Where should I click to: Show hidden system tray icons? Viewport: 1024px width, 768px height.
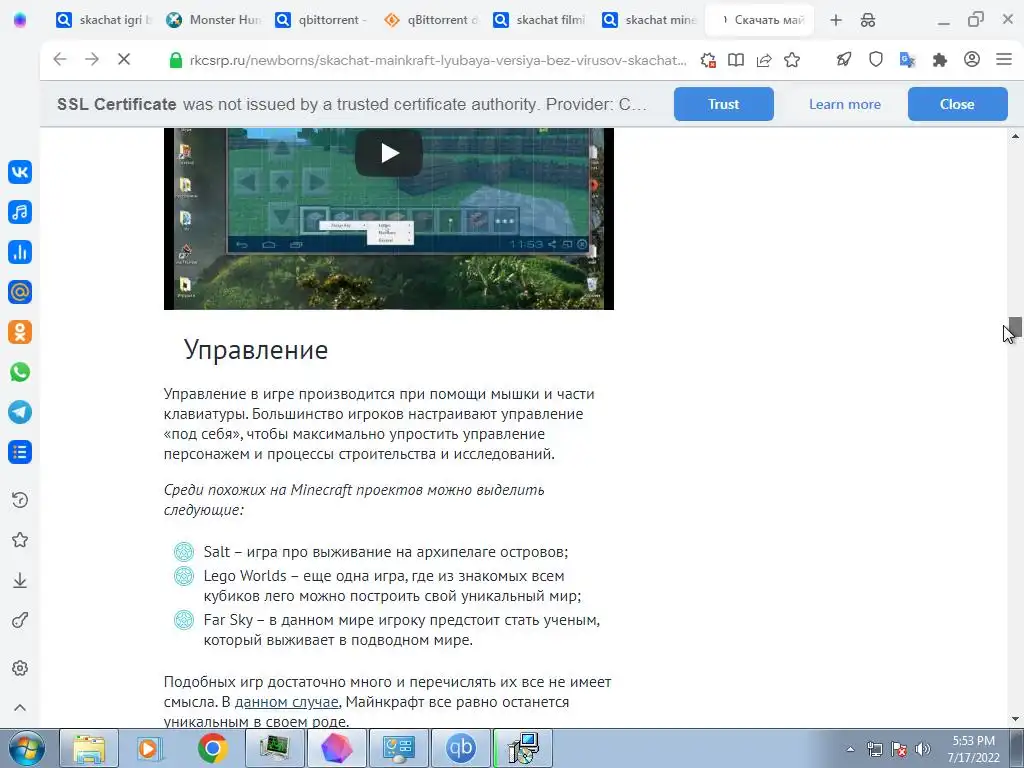click(x=850, y=749)
